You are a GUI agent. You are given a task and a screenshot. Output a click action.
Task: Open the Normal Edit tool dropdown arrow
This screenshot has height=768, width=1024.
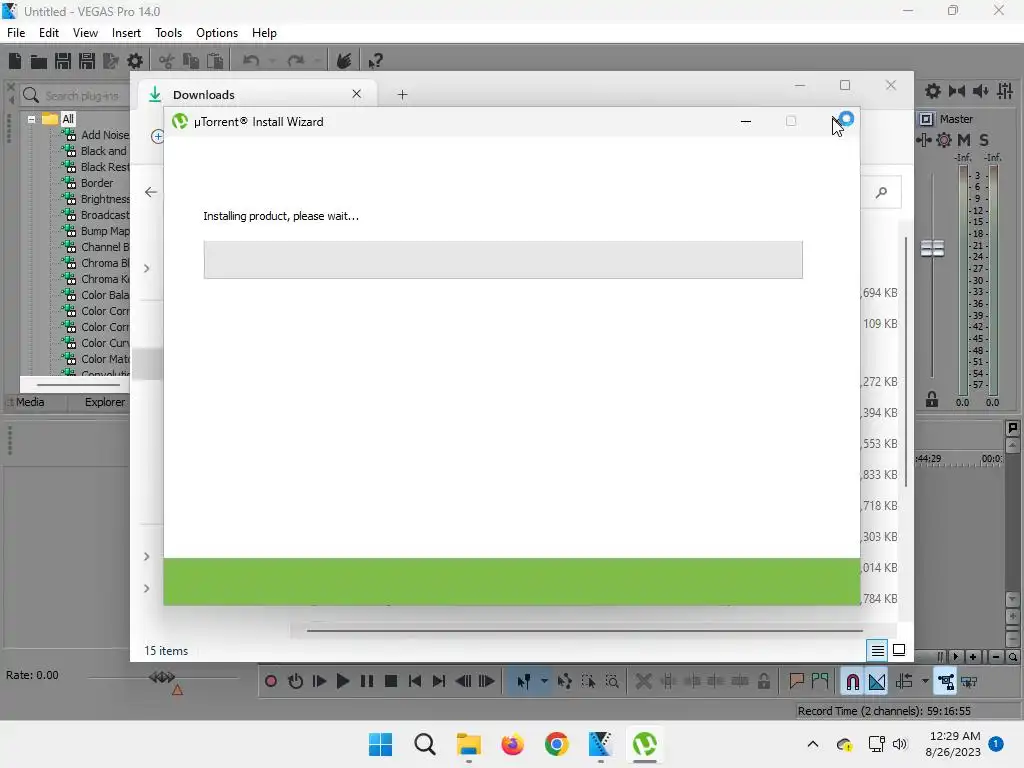(x=544, y=682)
